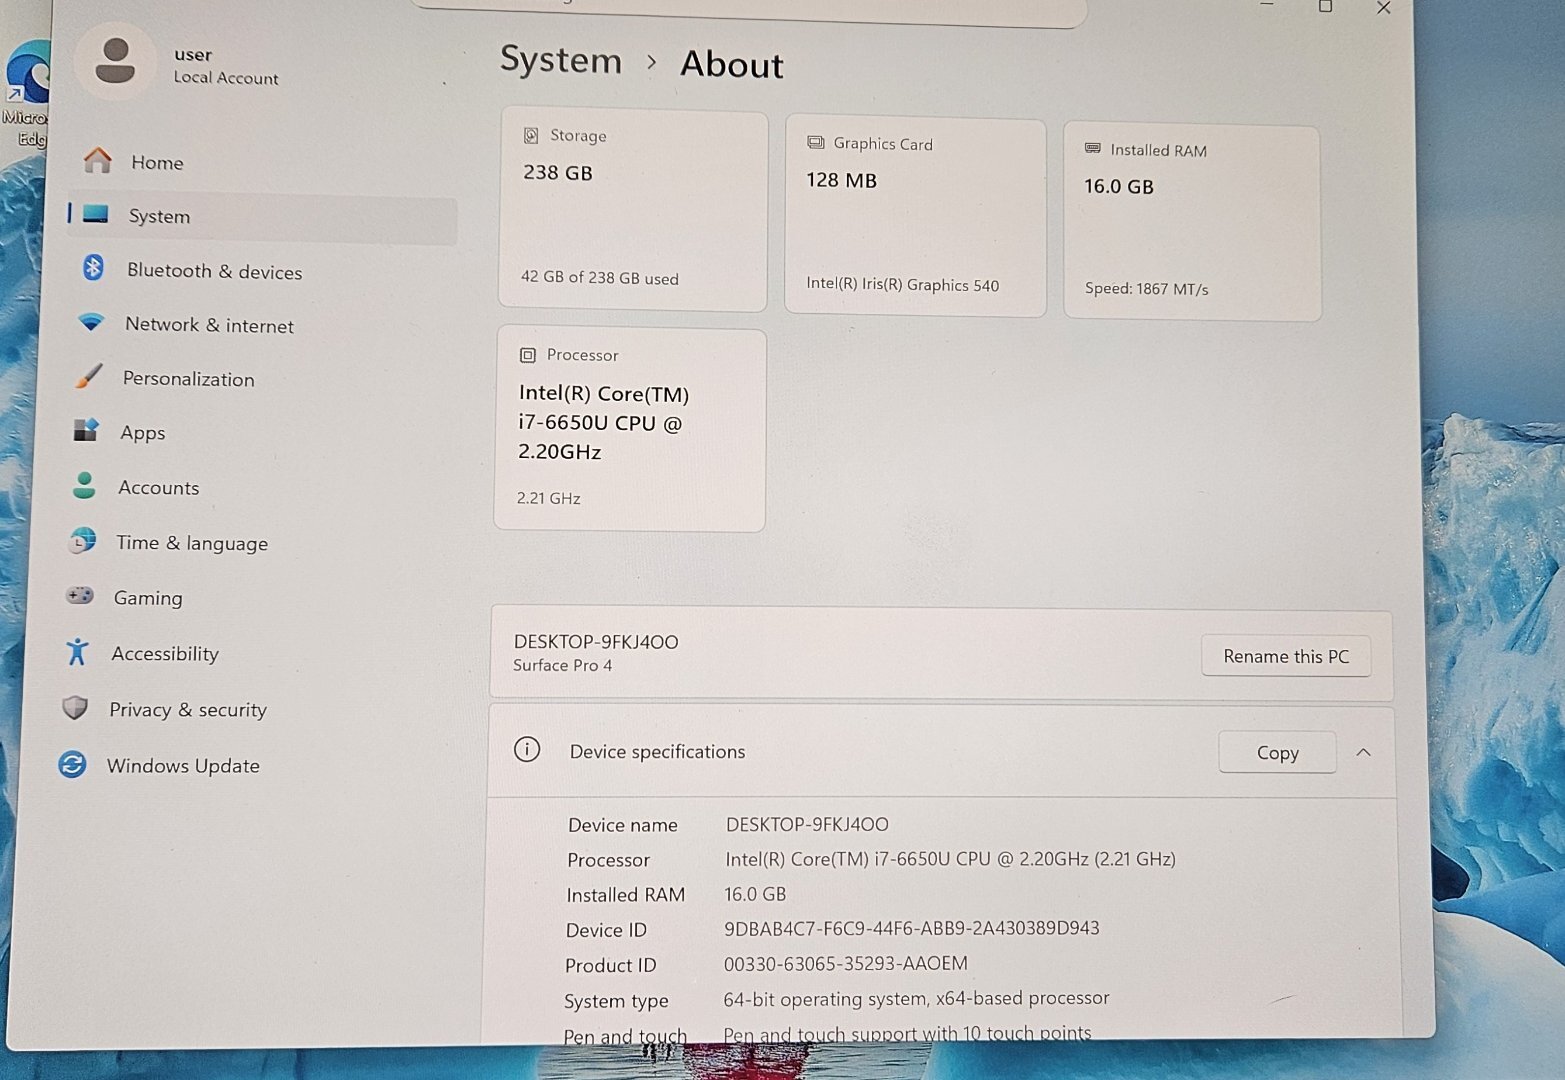Screen dimensions: 1565x1080
Task: Click the Accessibility figure icon
Action: 77,652
